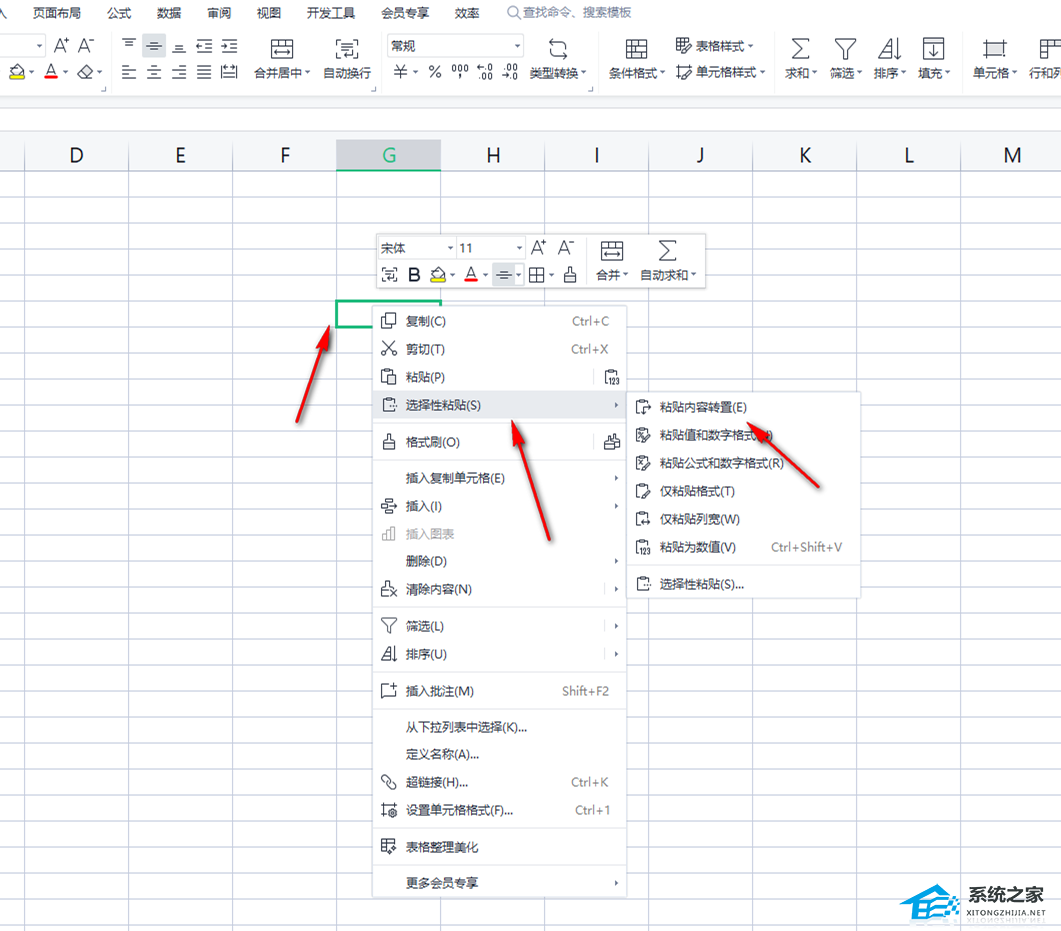The width and height of the screenshot is (1061, 931).
Task: Open 选择性粘贴(S)... dialog entry in submenu
Action: click(x=744, y=584)
